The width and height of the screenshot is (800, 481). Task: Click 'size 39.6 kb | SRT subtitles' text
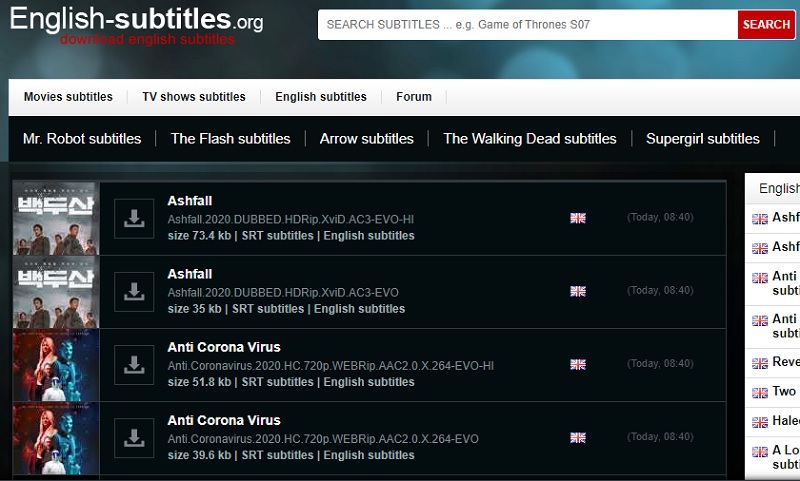click(240, 455)
